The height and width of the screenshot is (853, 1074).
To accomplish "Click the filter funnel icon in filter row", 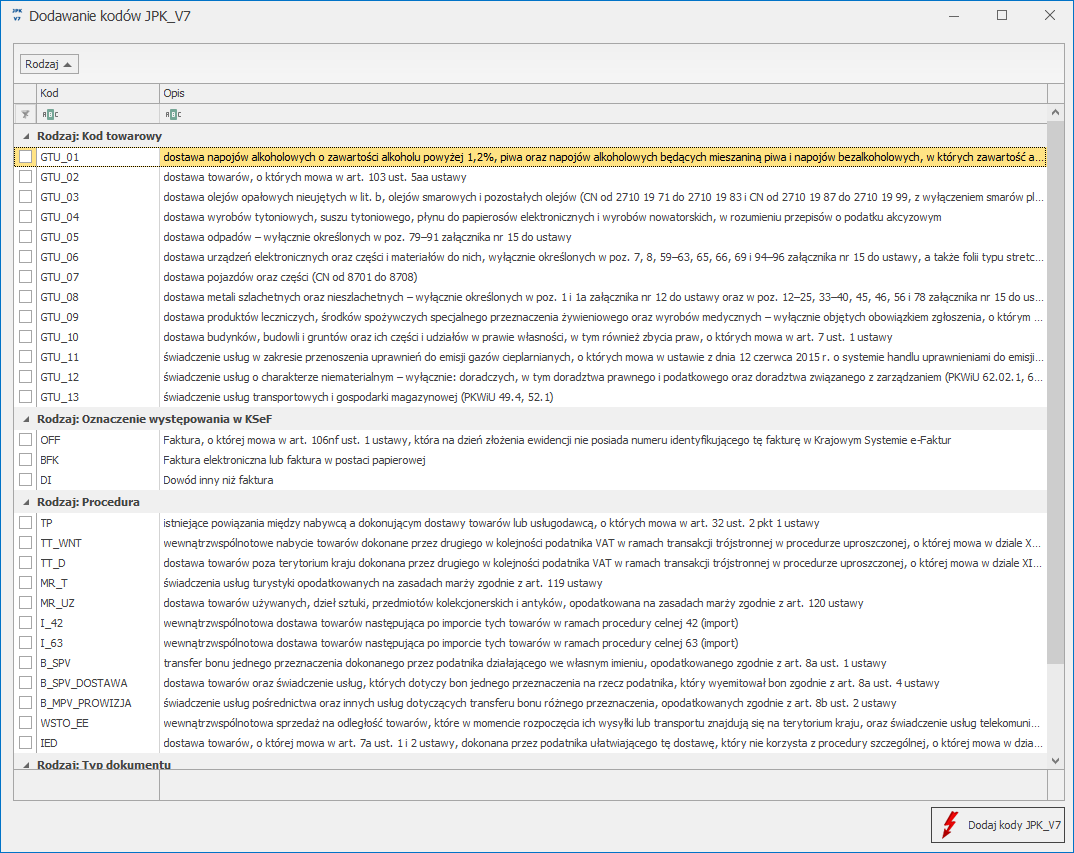I will pos(25,114).
